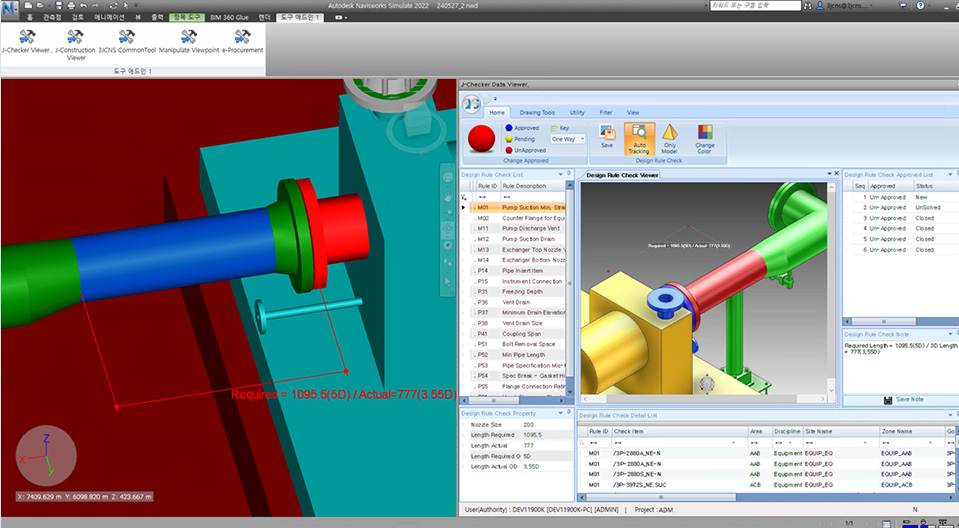This screenshot has width=959, height=528.
Task: Click the big red approval status ball
Action: [481, 138]
